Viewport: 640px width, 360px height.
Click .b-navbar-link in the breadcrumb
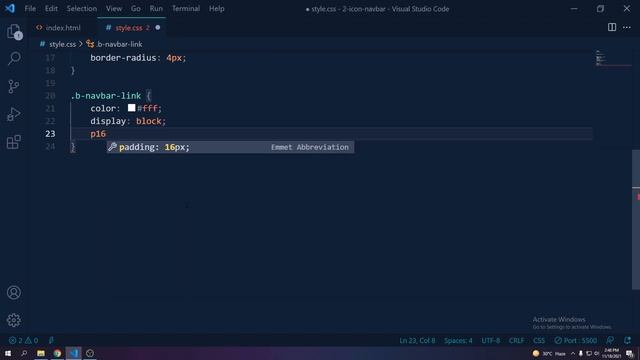tap(120, 44)
